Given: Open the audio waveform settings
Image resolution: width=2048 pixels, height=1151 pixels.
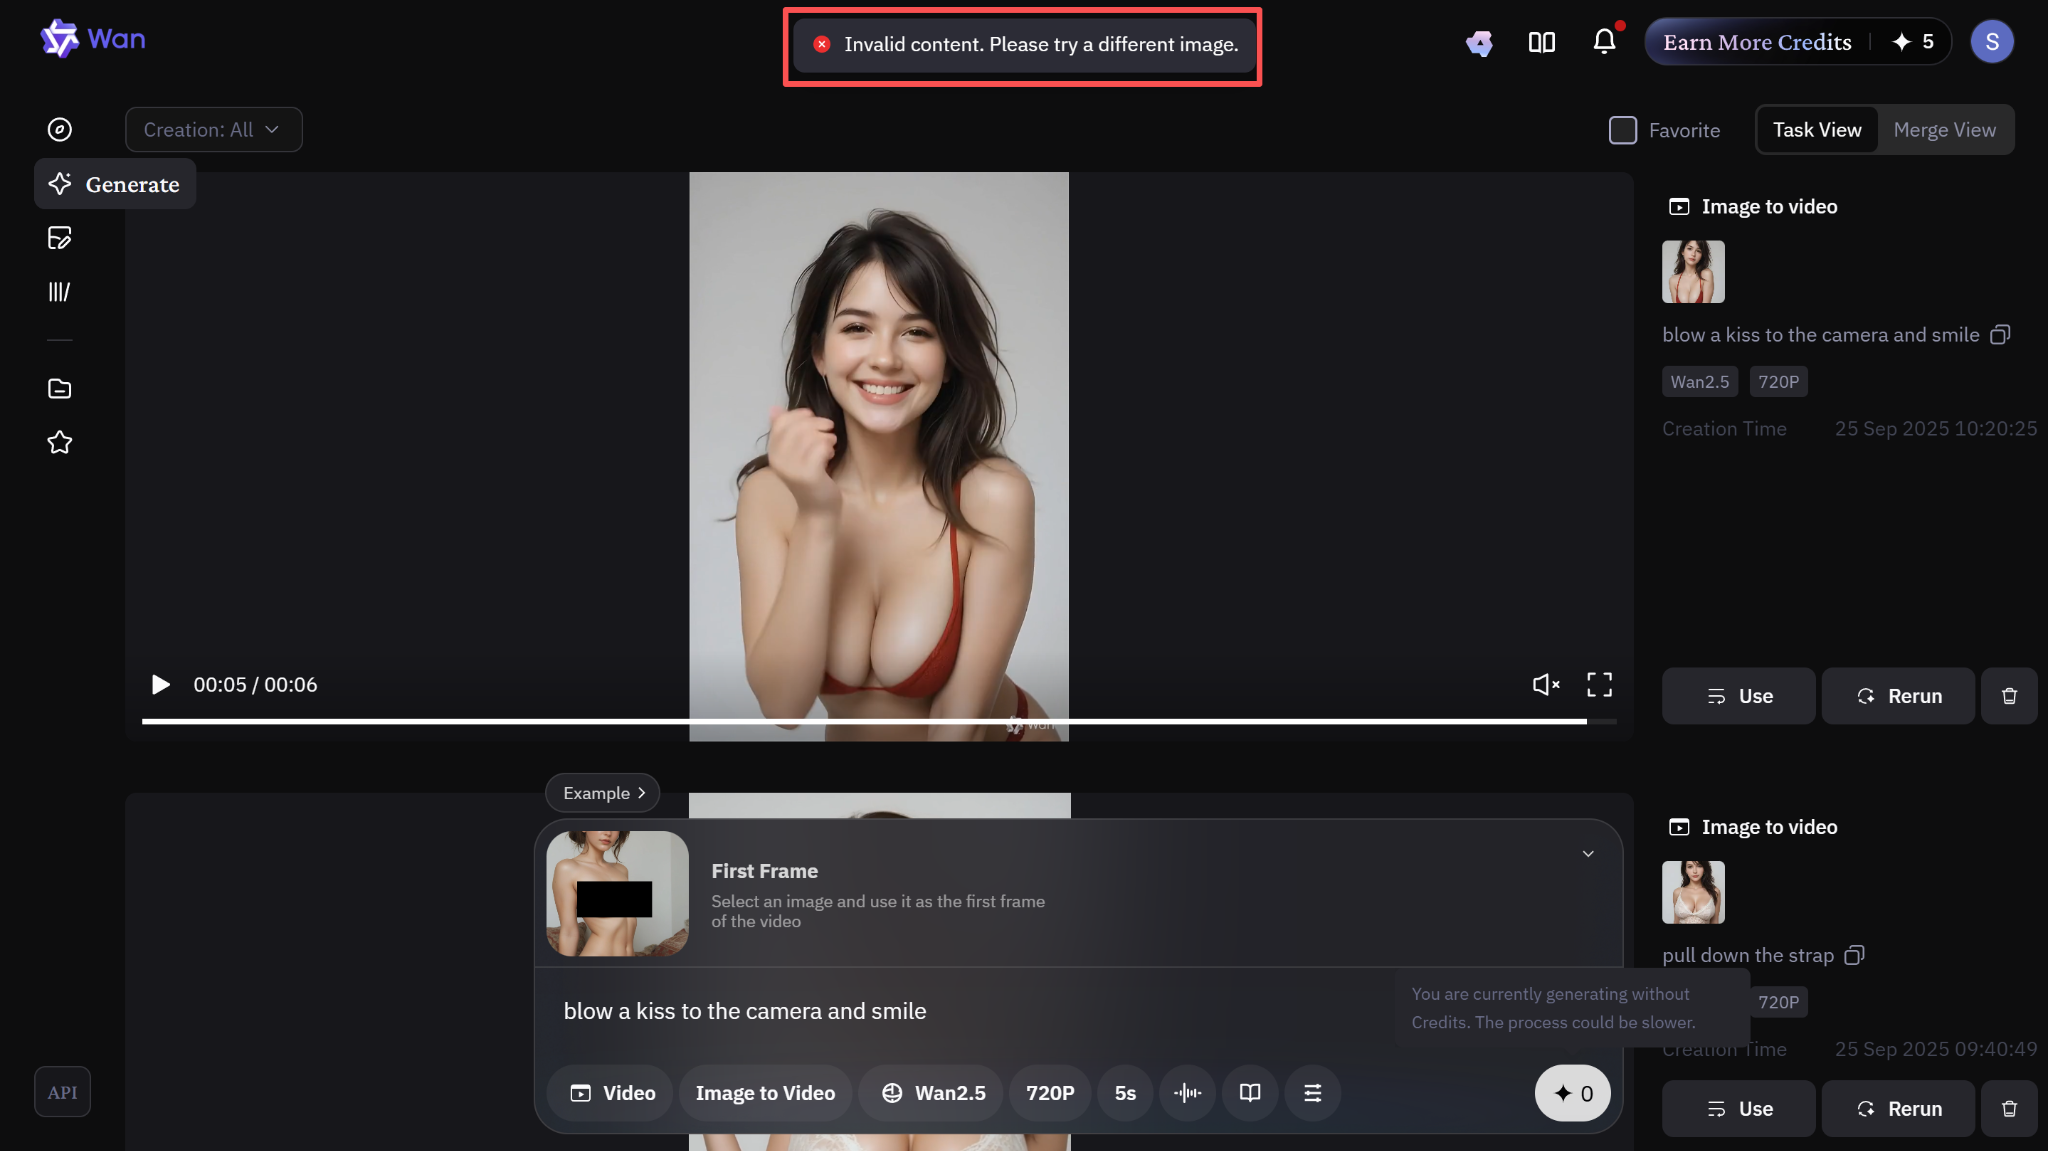Looking at the screenshot, I should coord(1187,1093).
